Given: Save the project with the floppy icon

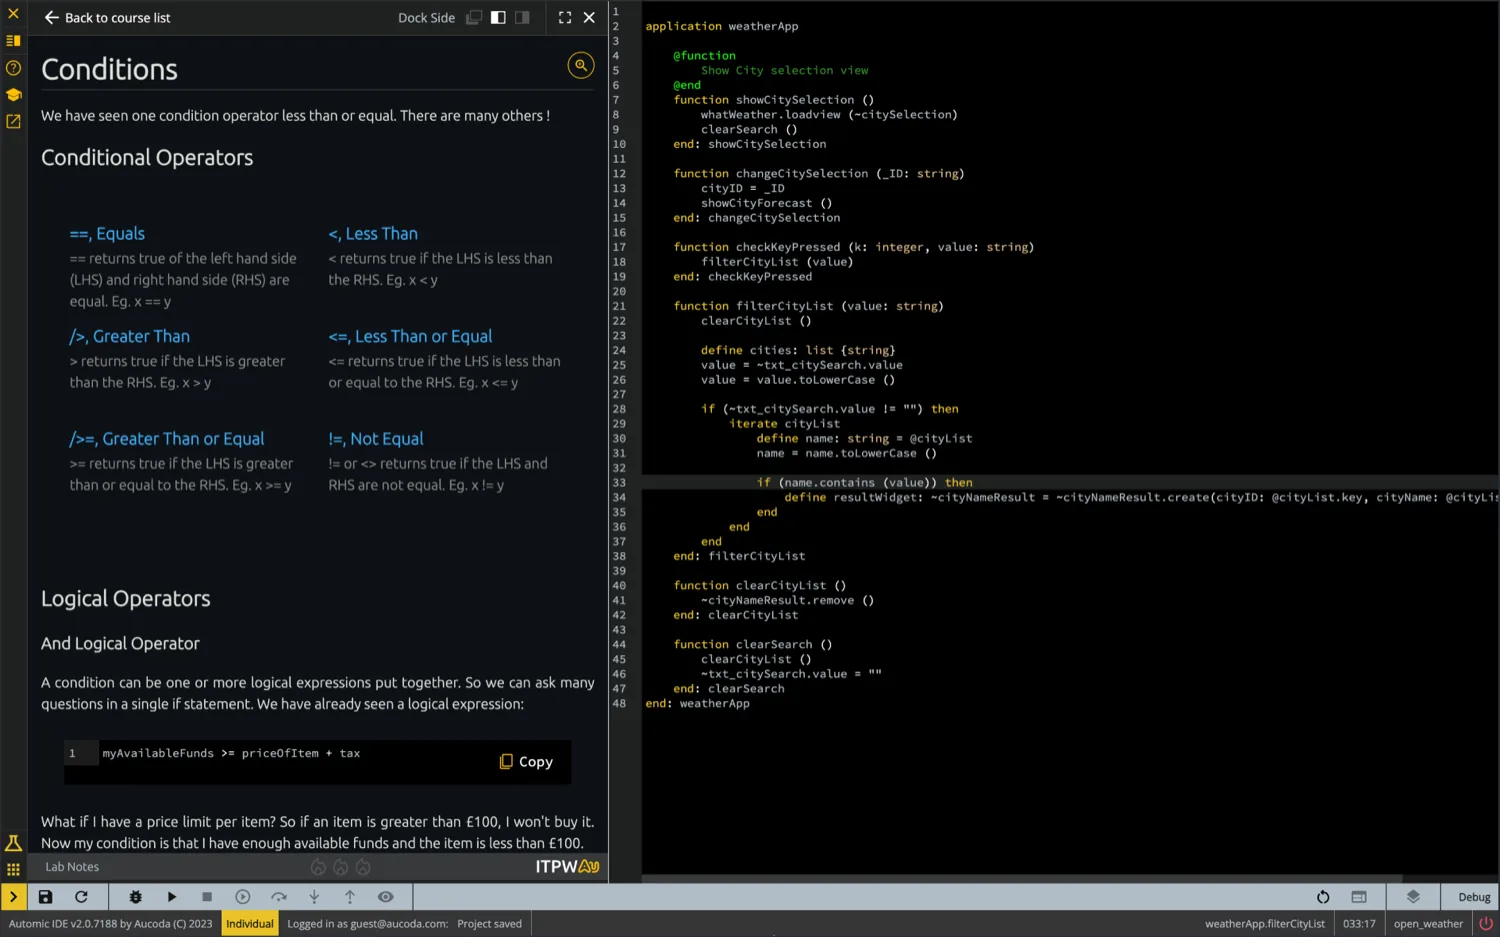Looking at the screenshot, I should pyautogui.click(x=45, y=897).
